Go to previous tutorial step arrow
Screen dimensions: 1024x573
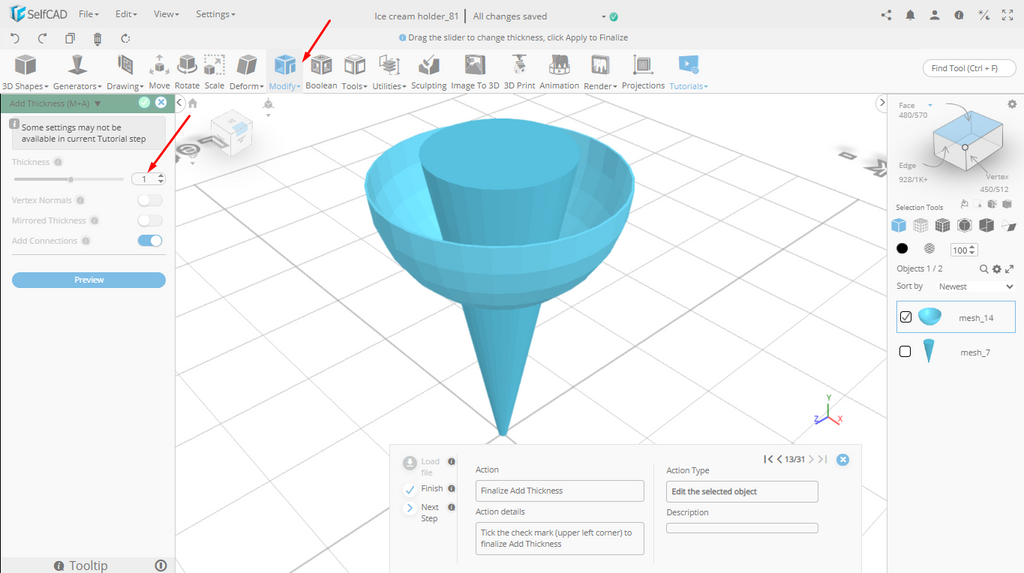click(780, 459)
